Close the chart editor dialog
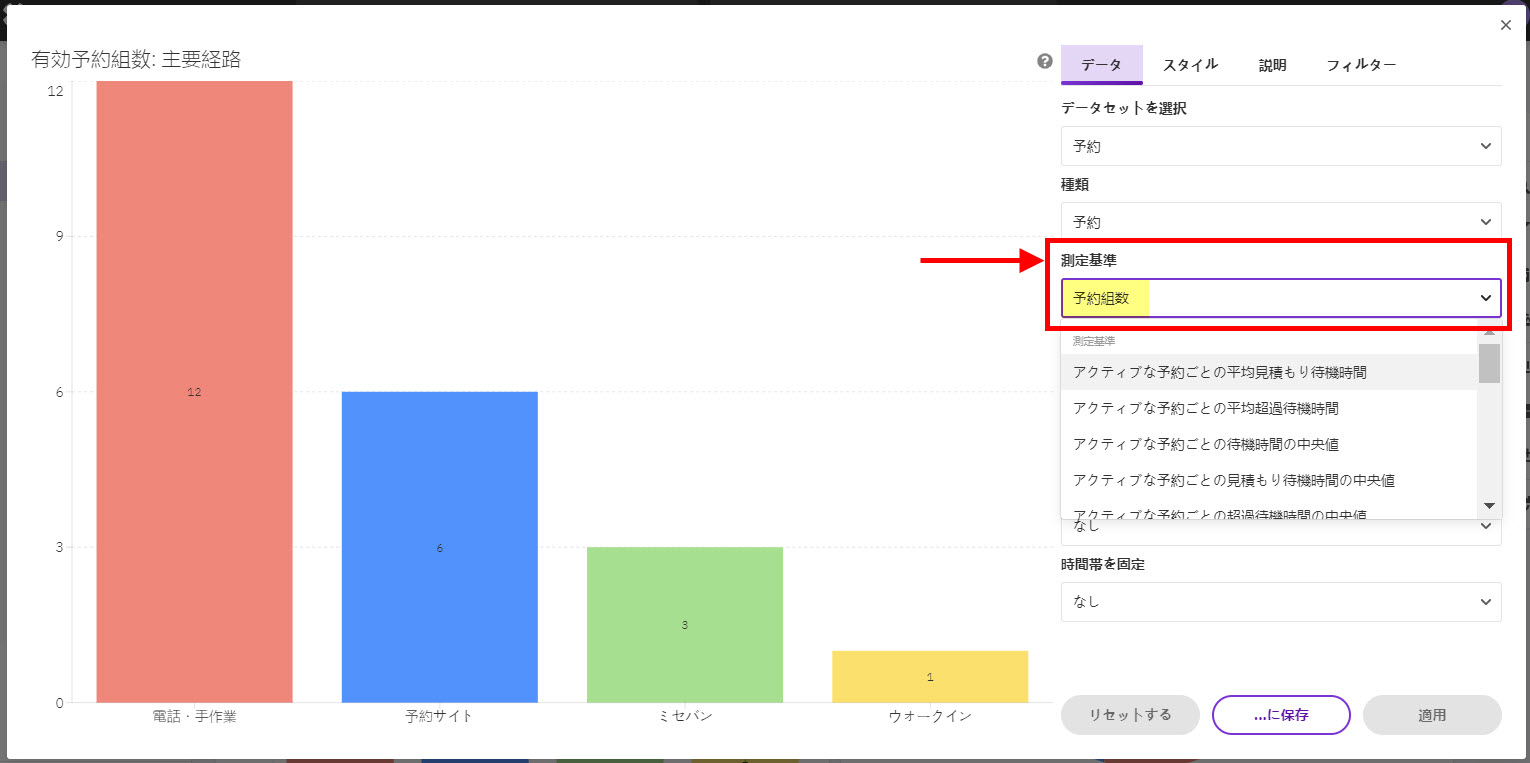1530x763 pixels. coord(1506,25)
